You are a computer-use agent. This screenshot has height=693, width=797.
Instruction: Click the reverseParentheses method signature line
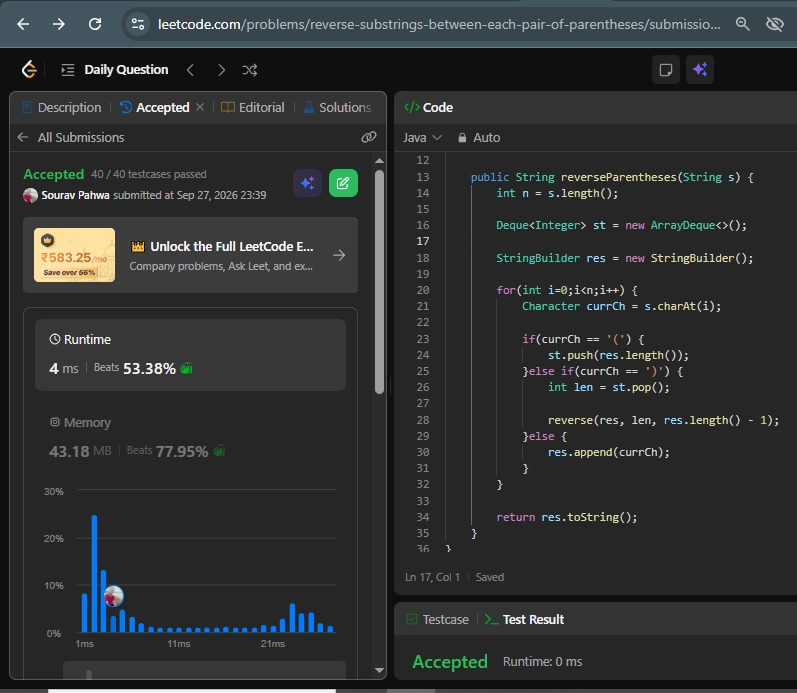coord(611,177)
